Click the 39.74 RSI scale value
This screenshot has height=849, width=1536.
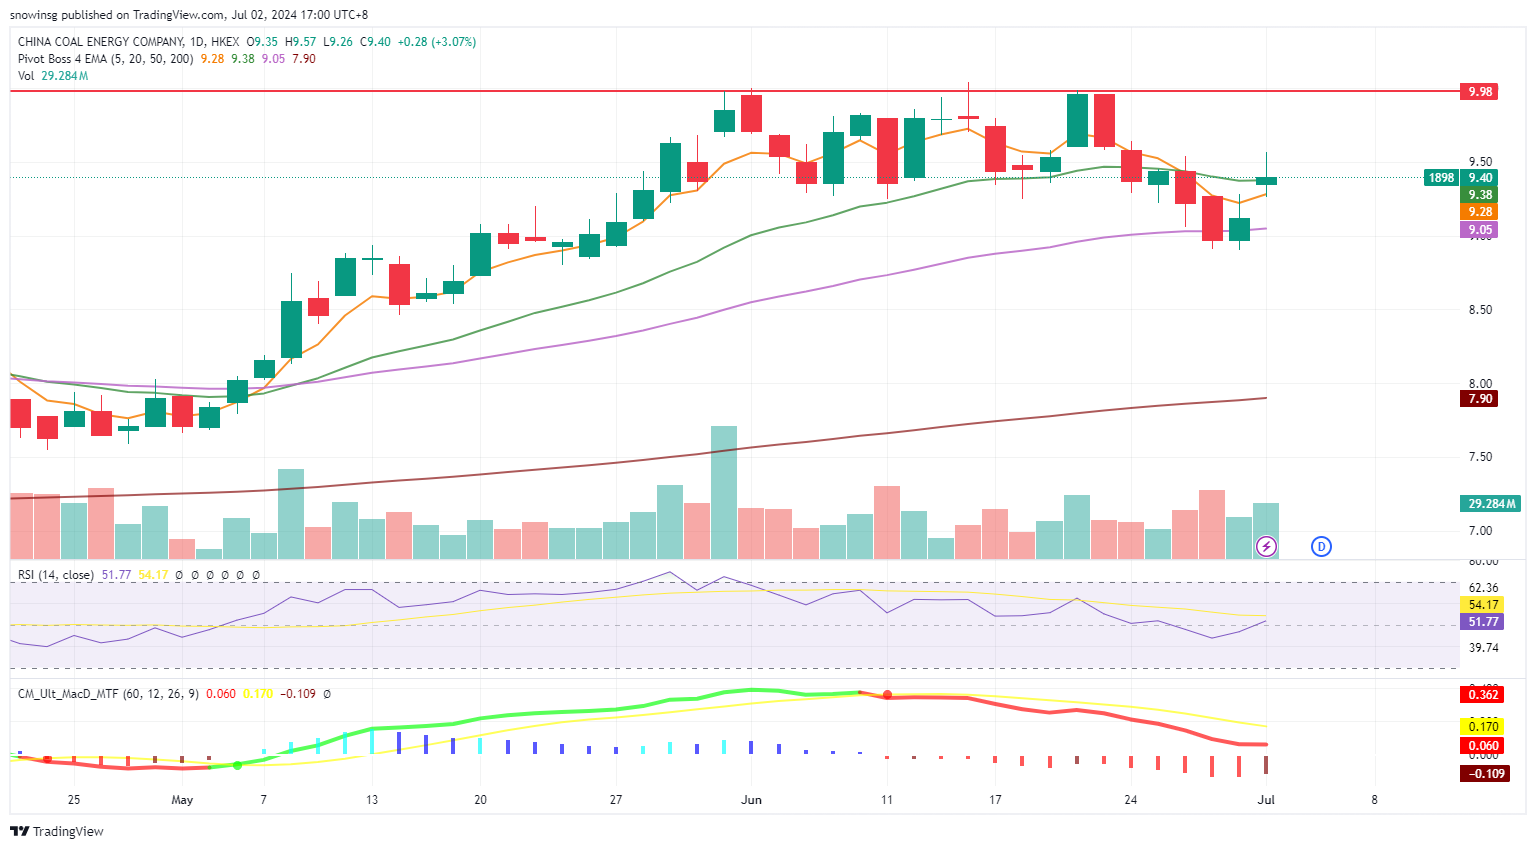tap(1483, 648)
